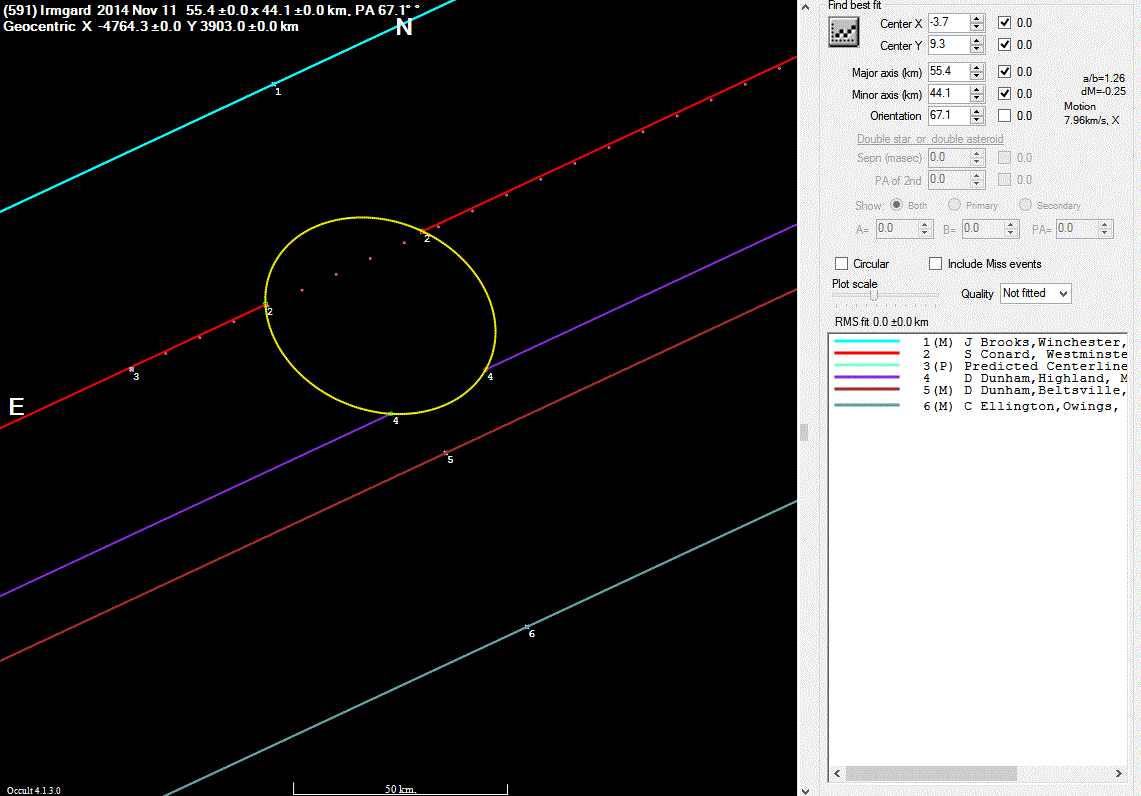
Task: Adjust Orientation spinner arrows
Action: pyautogui.click(x=977, y=115)
